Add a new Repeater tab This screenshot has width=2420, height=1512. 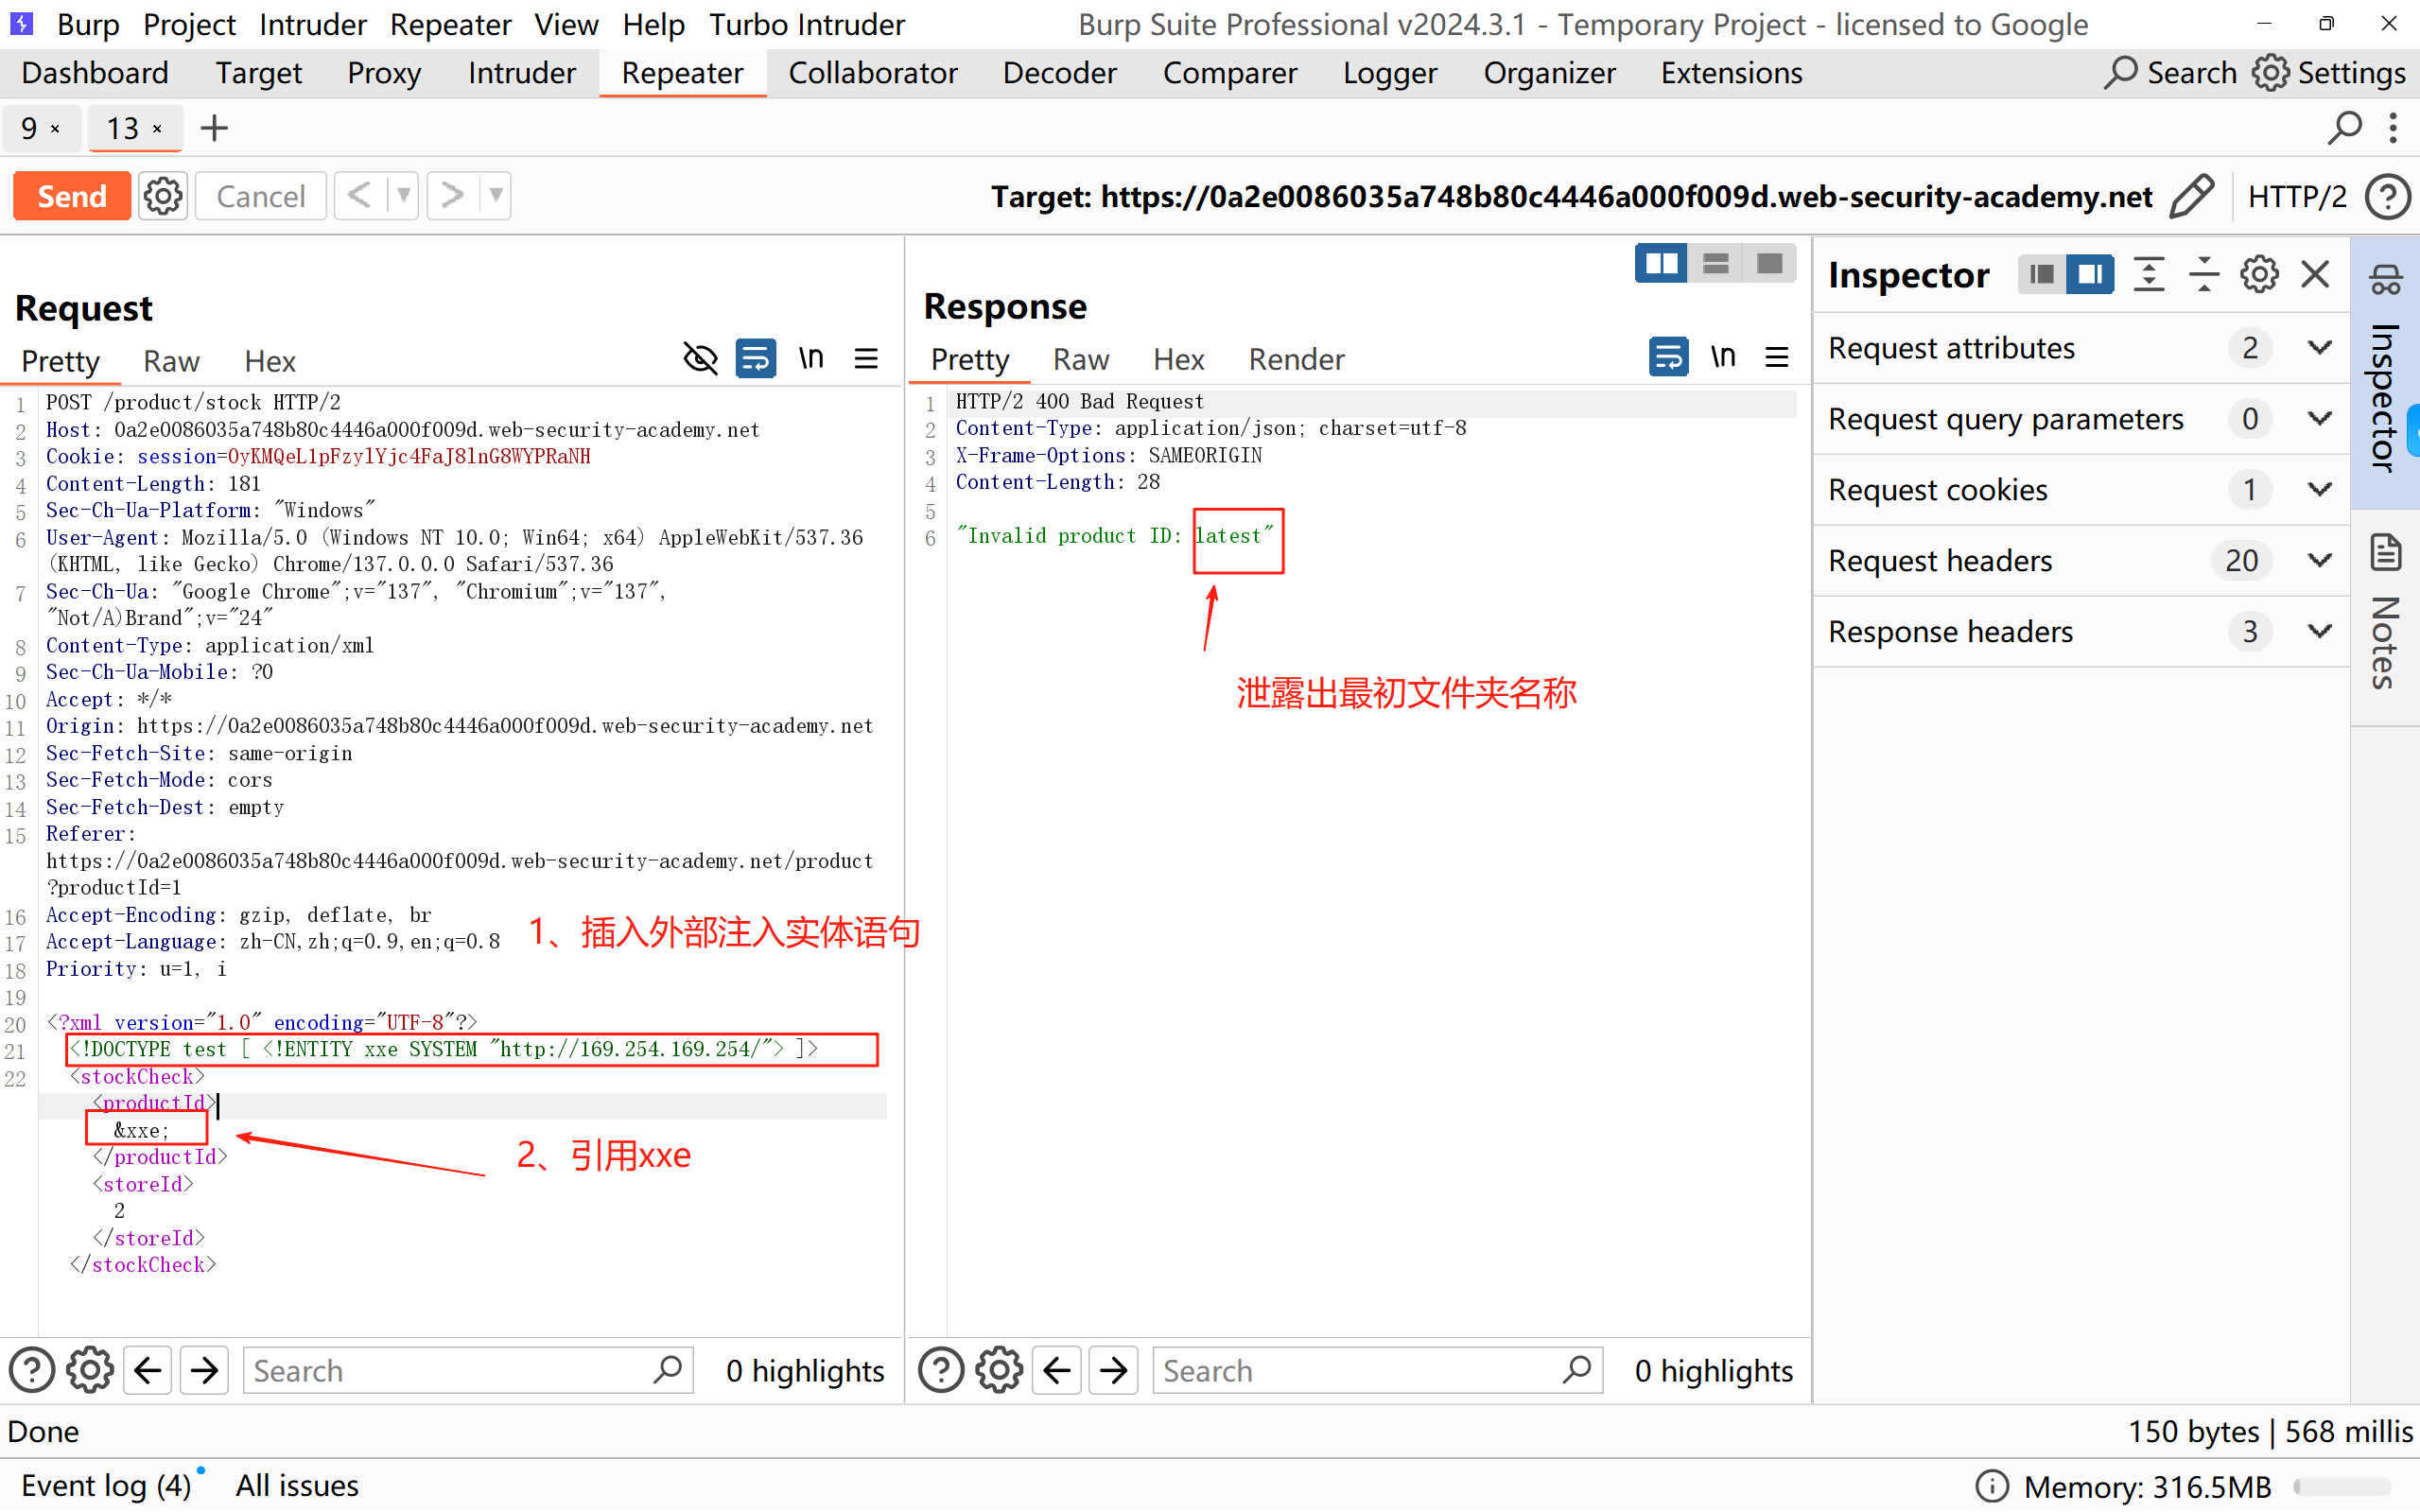[214, 128]
